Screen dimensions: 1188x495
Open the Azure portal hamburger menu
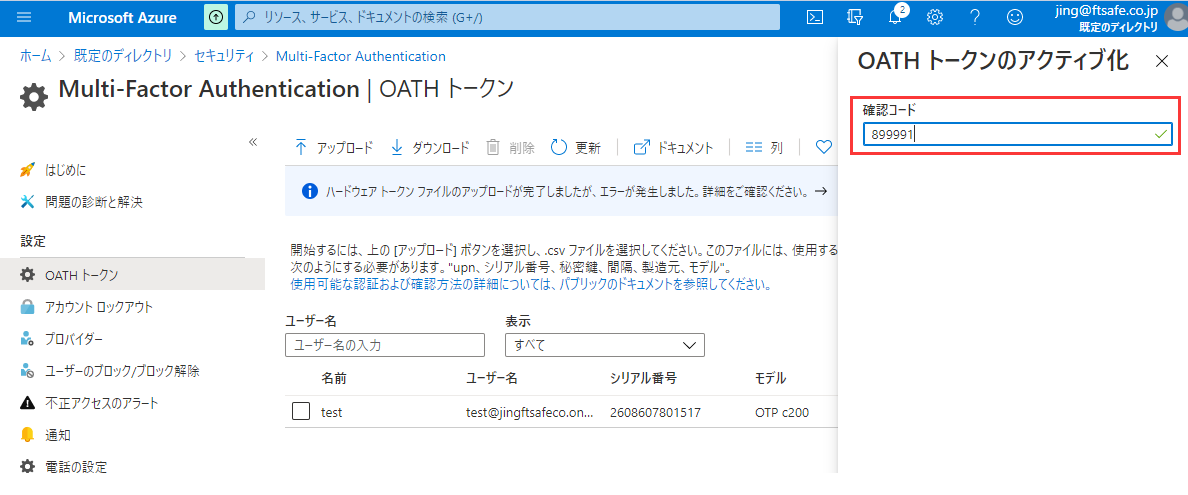pos(24,17)
